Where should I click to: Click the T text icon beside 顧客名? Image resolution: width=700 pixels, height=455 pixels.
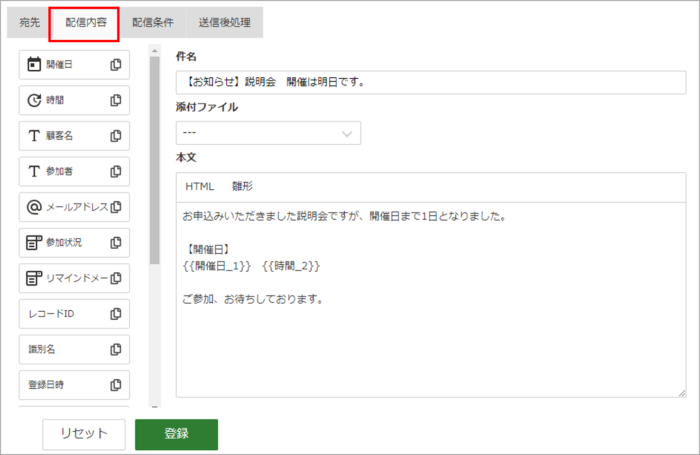click(x=34, y=136)
